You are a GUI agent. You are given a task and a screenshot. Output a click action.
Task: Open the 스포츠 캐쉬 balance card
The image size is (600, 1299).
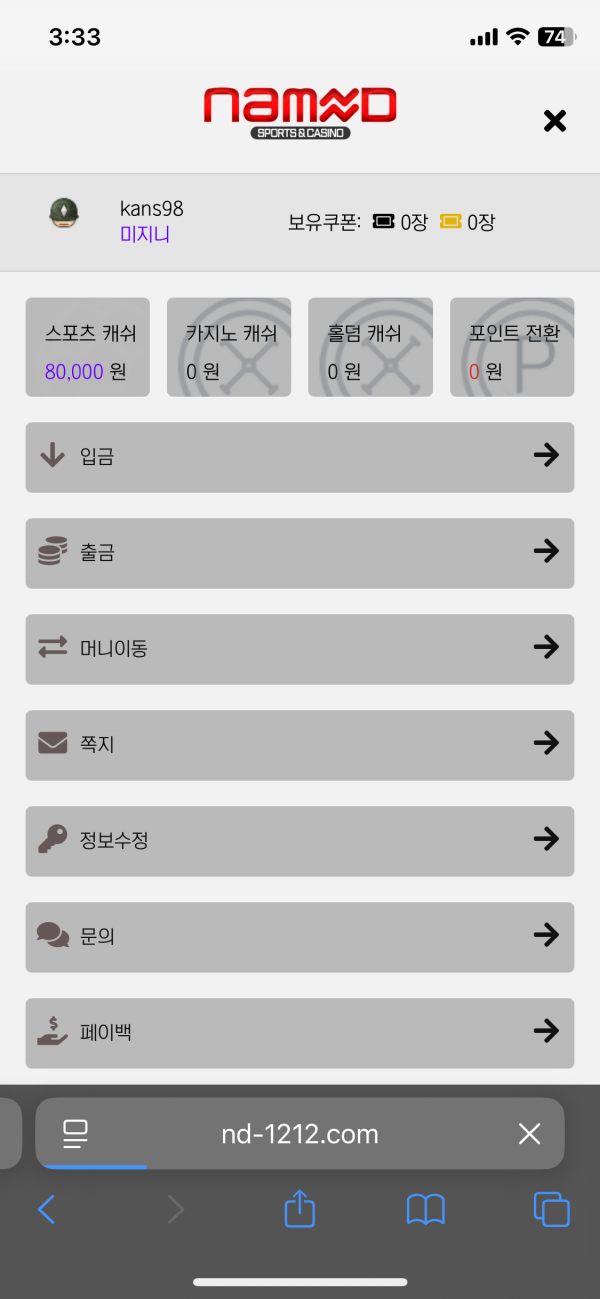tap(88, 347)
